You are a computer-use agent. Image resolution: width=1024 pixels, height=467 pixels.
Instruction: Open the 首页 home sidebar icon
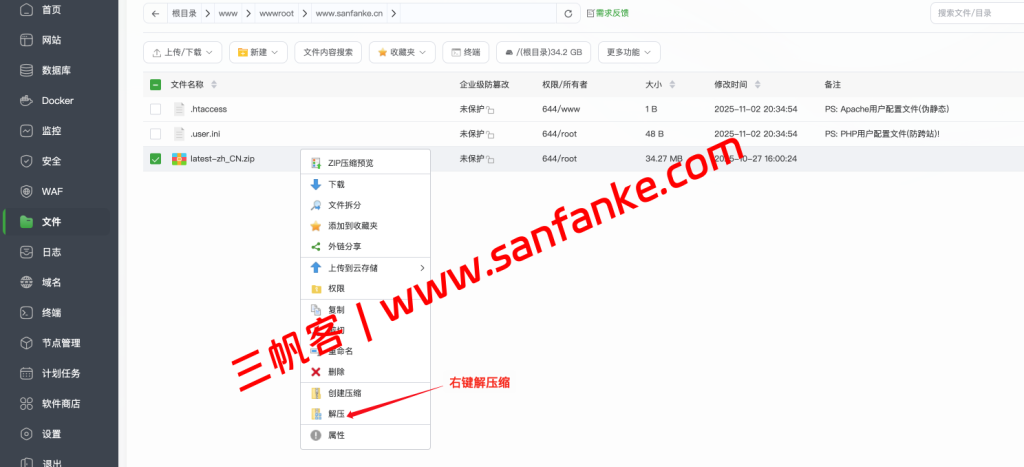point(26,10)
